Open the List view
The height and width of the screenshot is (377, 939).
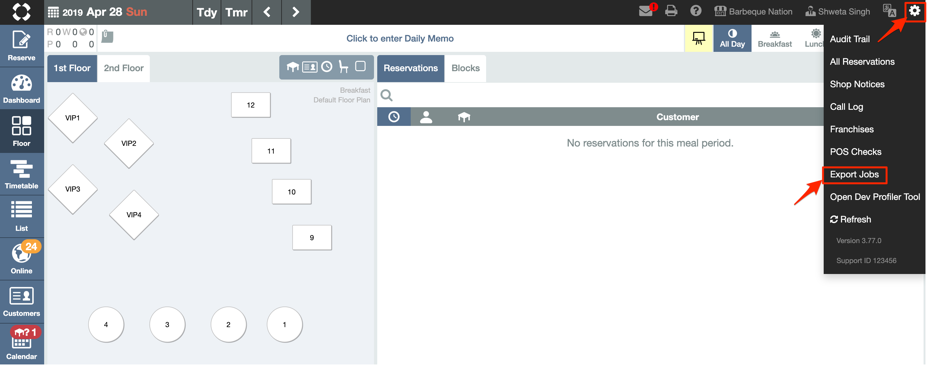coord(22,216)
